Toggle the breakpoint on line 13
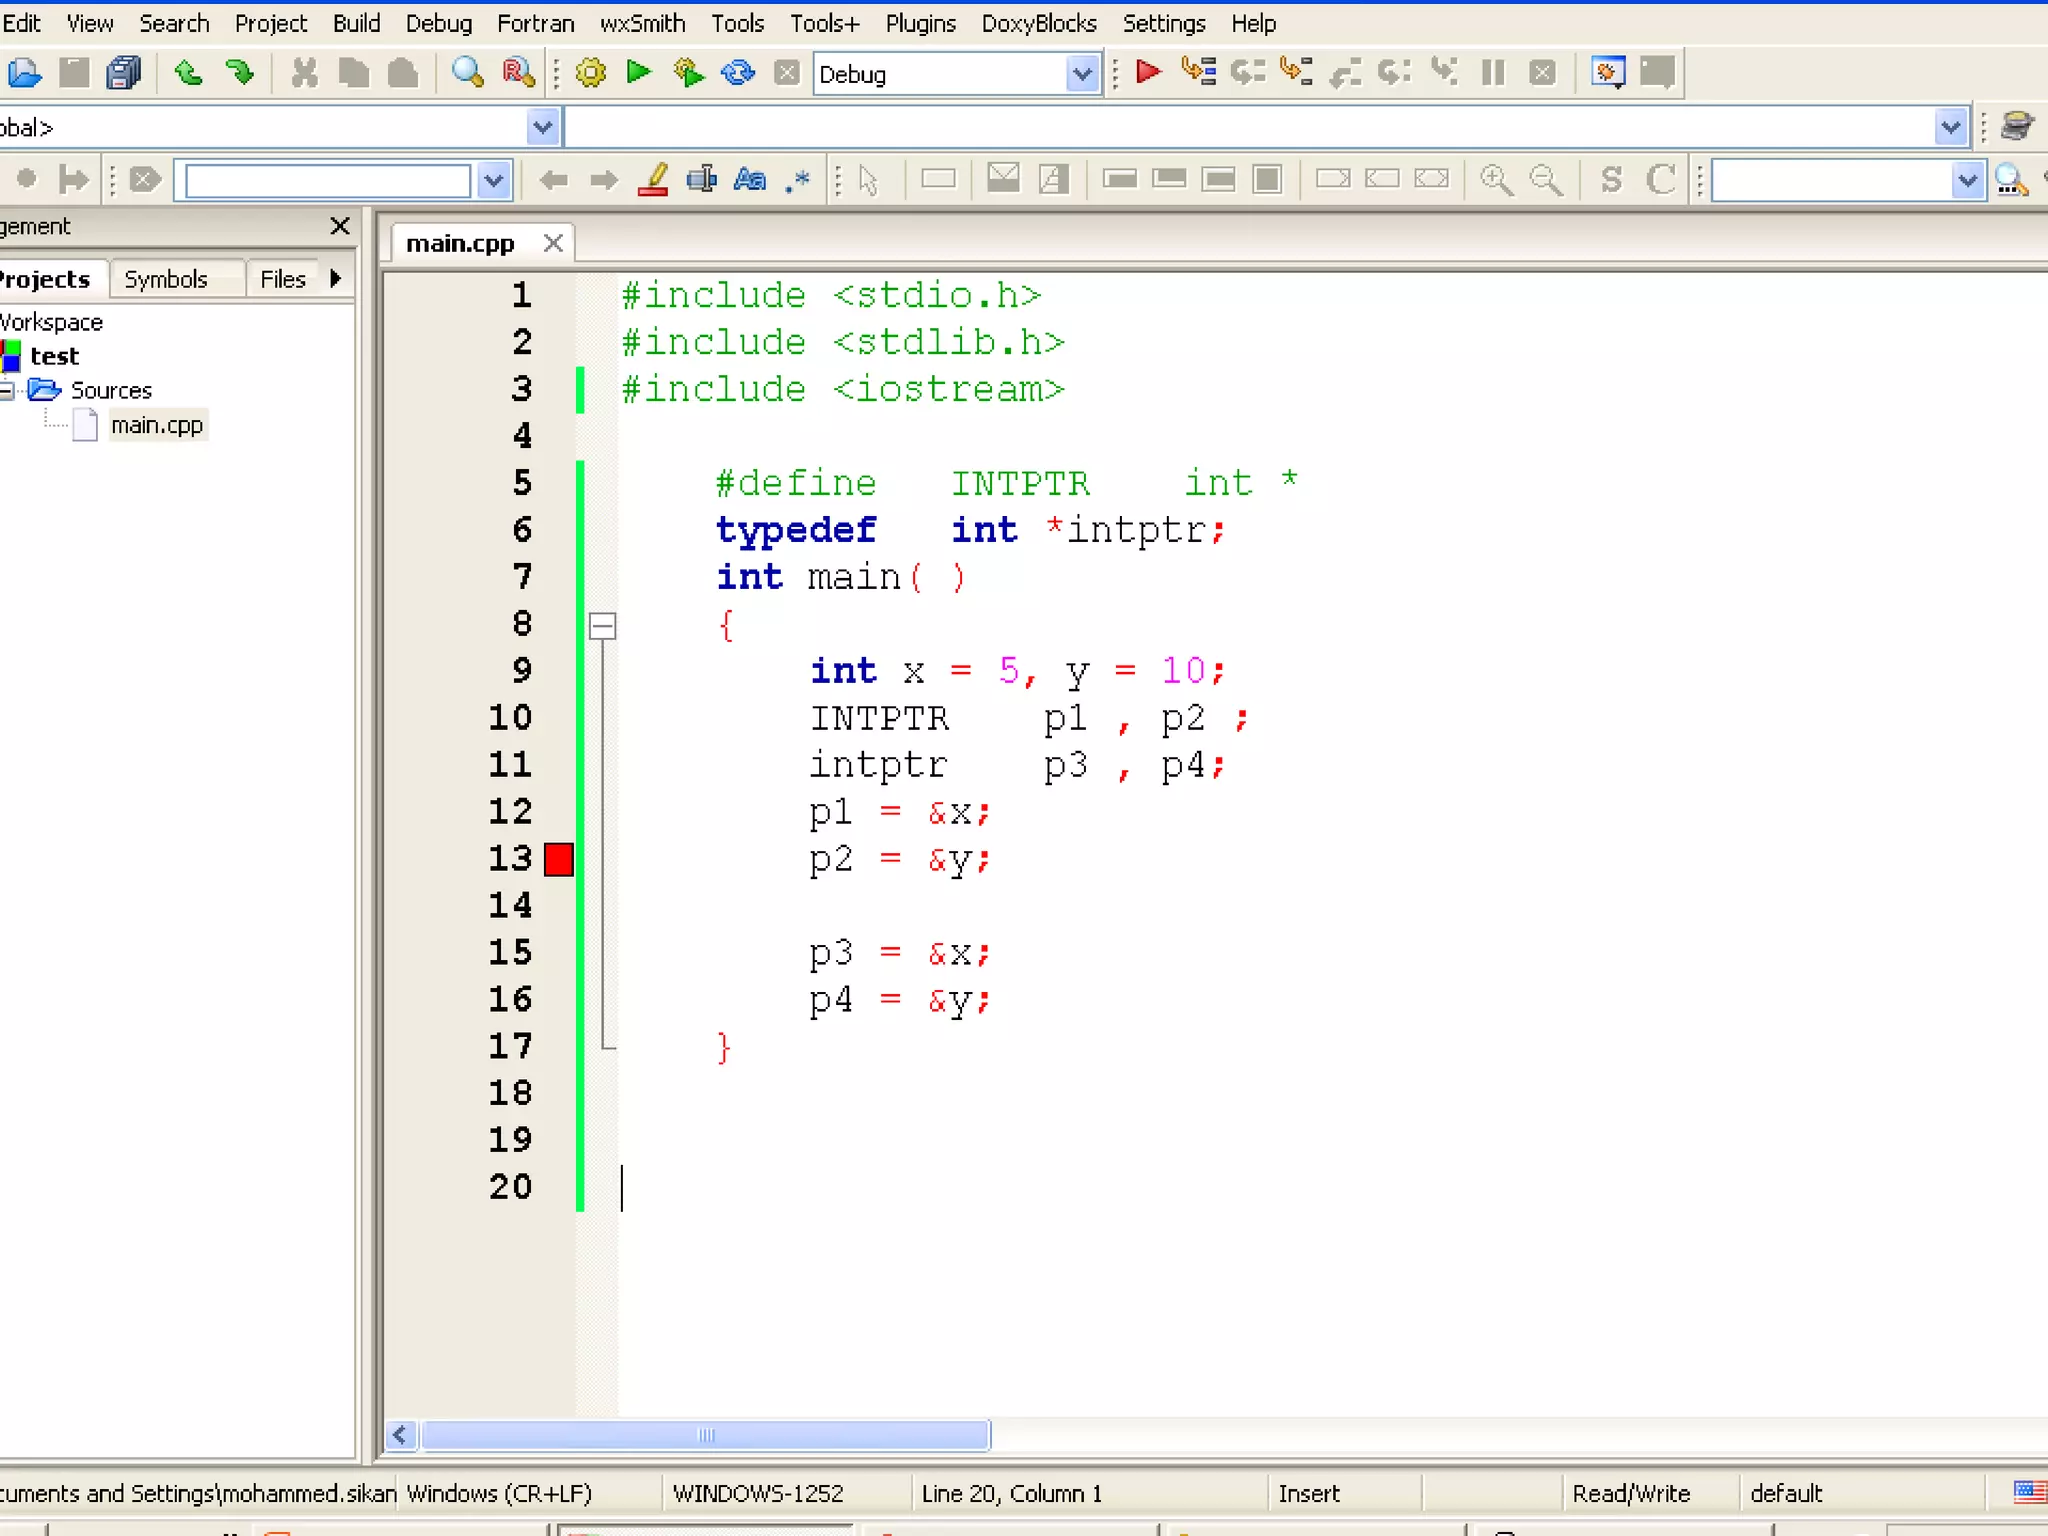The image size is (2048, 1536). pyautogui.click(x=558, y=859)
